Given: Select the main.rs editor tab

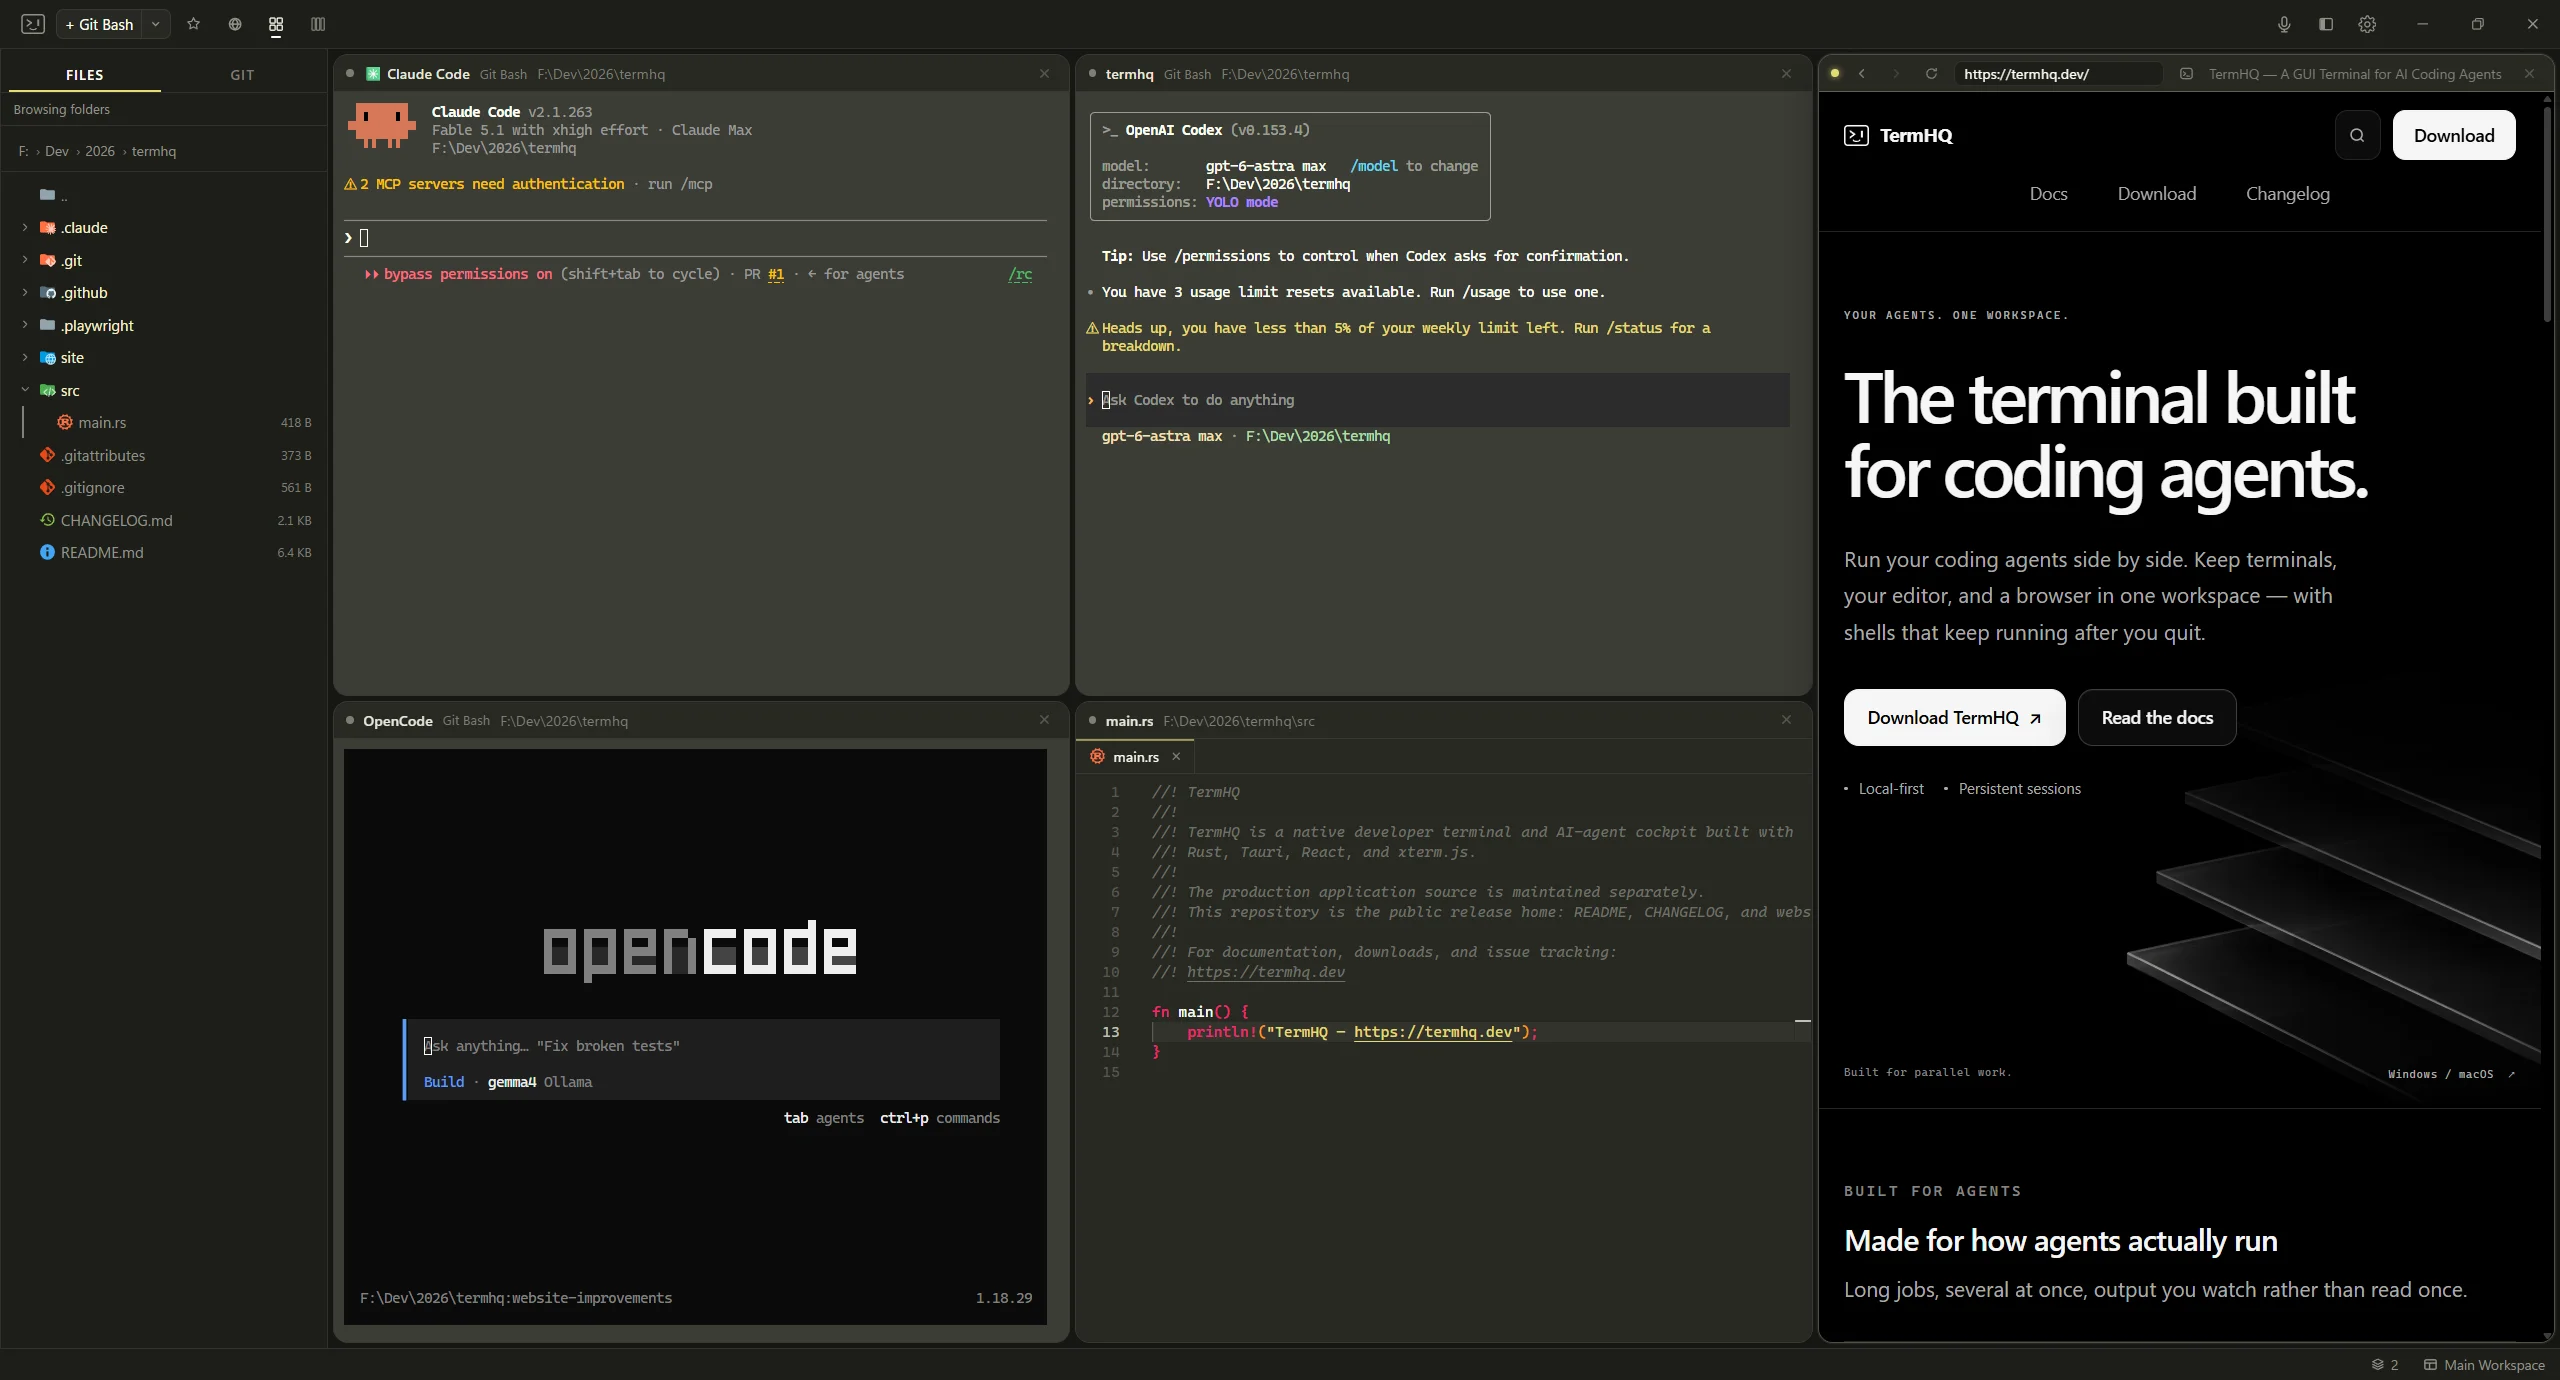Looking at the screenshot, I should [x=1135, y=757].
